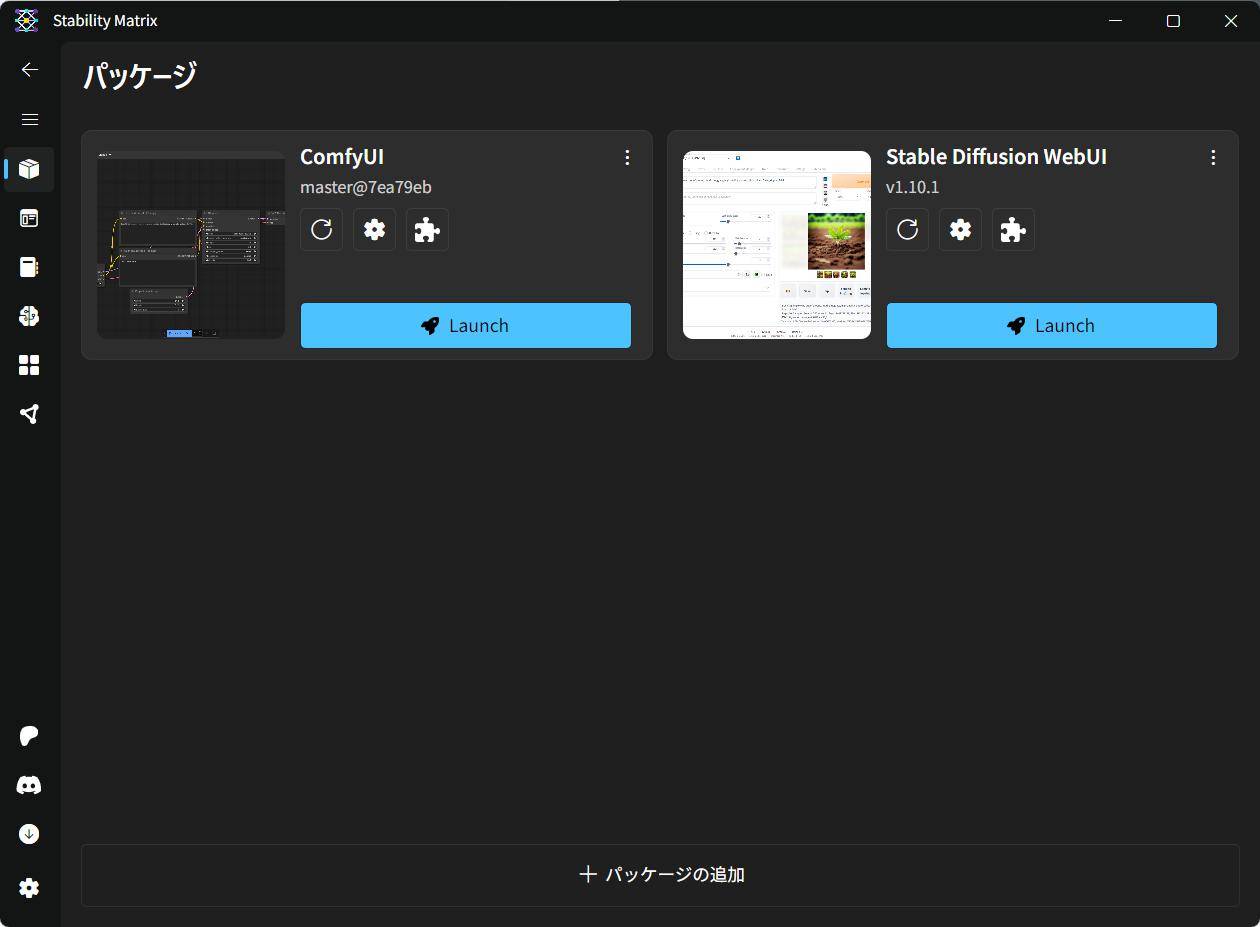The image size is (1260, 927).
Task: Check for ComfyUI updates refresh icon
Action: (321, 230)
